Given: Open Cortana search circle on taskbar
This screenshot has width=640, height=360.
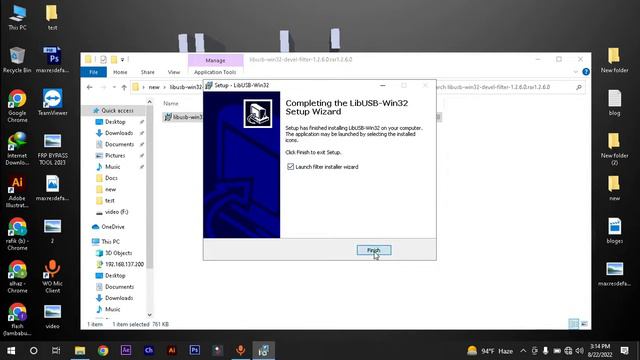Looking at the screenshot, I should point(33,350).
